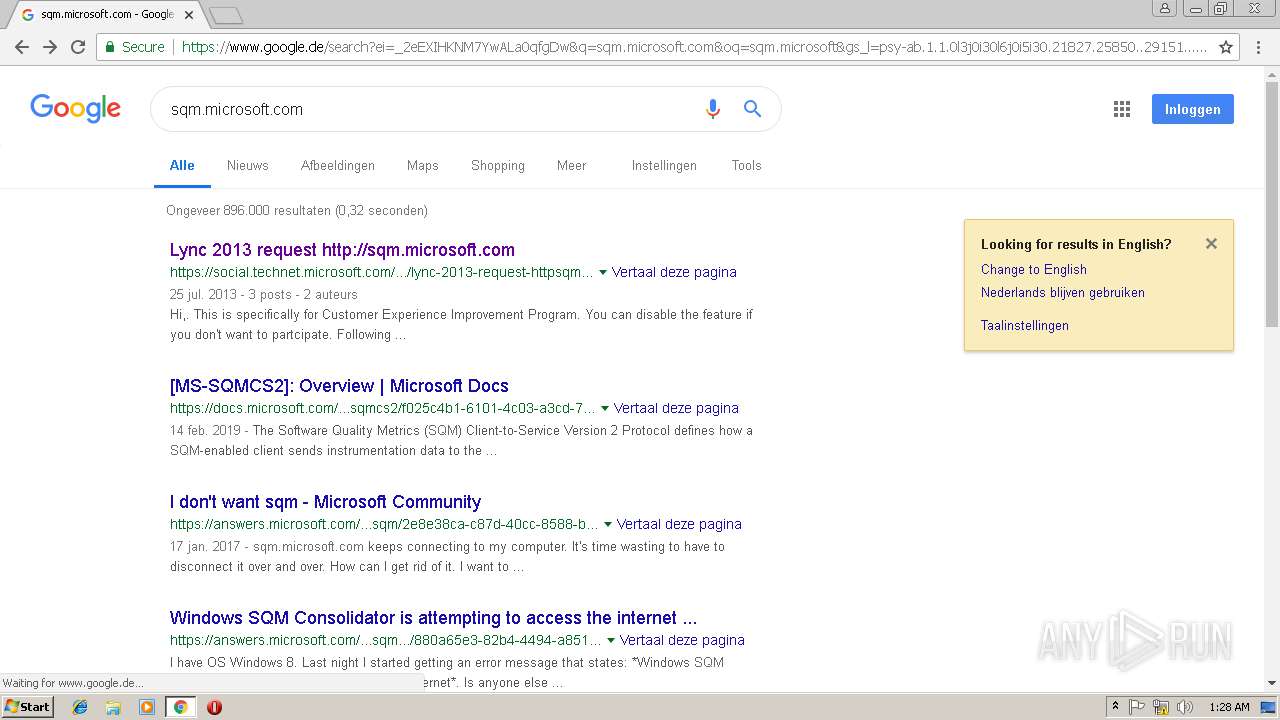
Task: Open 'Lync 2013 request http://sqm.microsoft.com' result
Action: (342, 250)
